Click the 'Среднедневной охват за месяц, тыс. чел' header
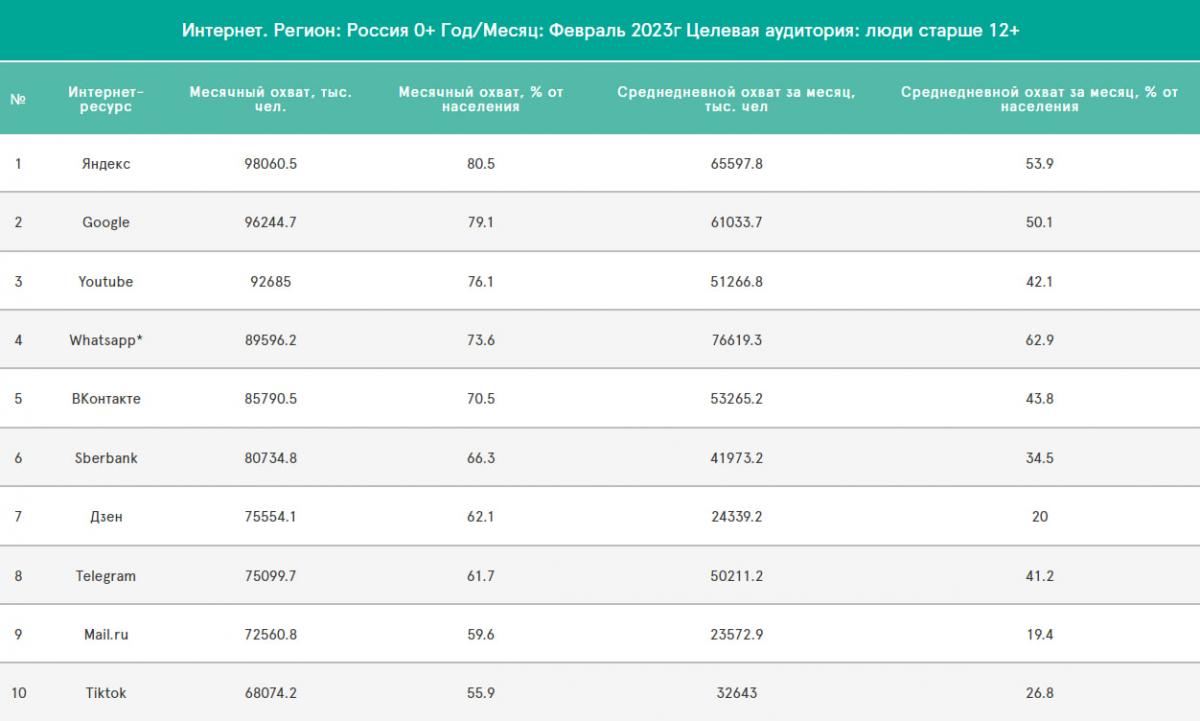The width and height of the screenshot is (1200, 721). coord(735,99)
